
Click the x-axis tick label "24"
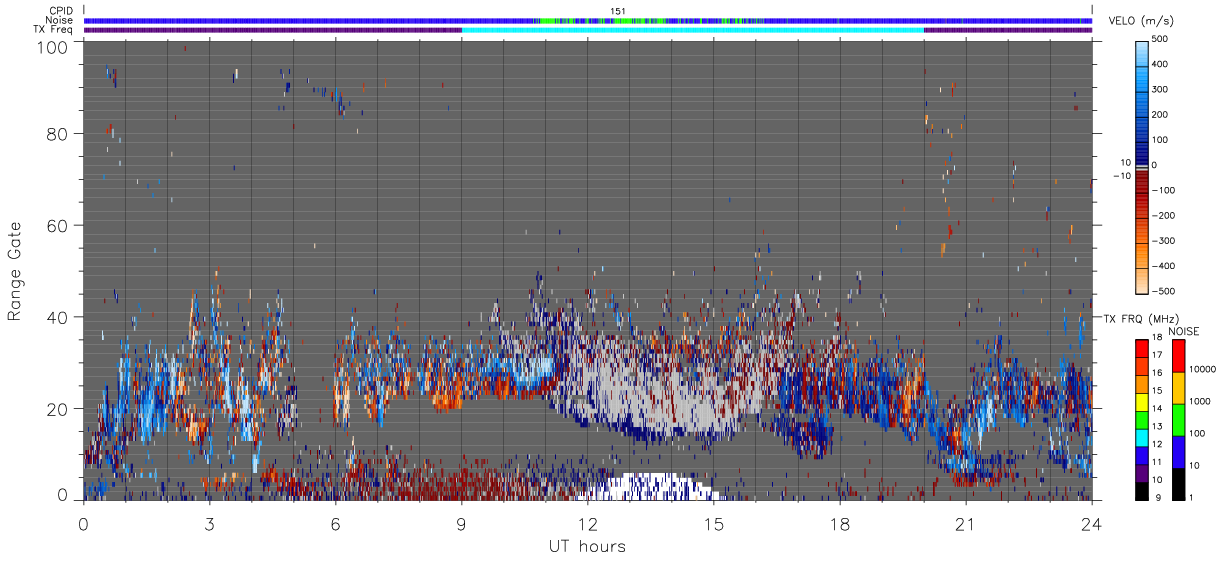click(1091, 524)
